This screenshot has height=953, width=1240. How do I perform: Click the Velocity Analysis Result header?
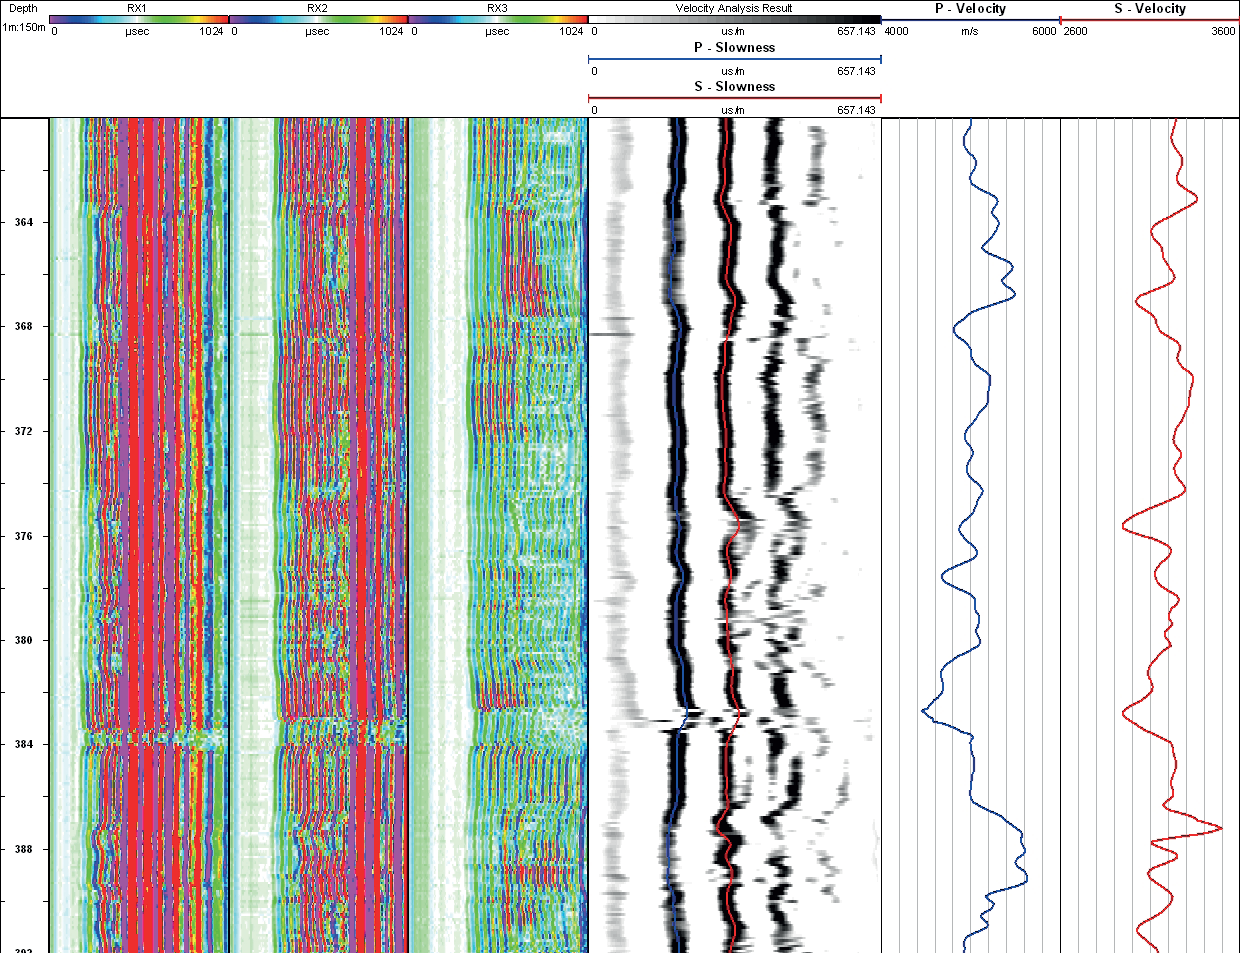[x=733, y=9]
